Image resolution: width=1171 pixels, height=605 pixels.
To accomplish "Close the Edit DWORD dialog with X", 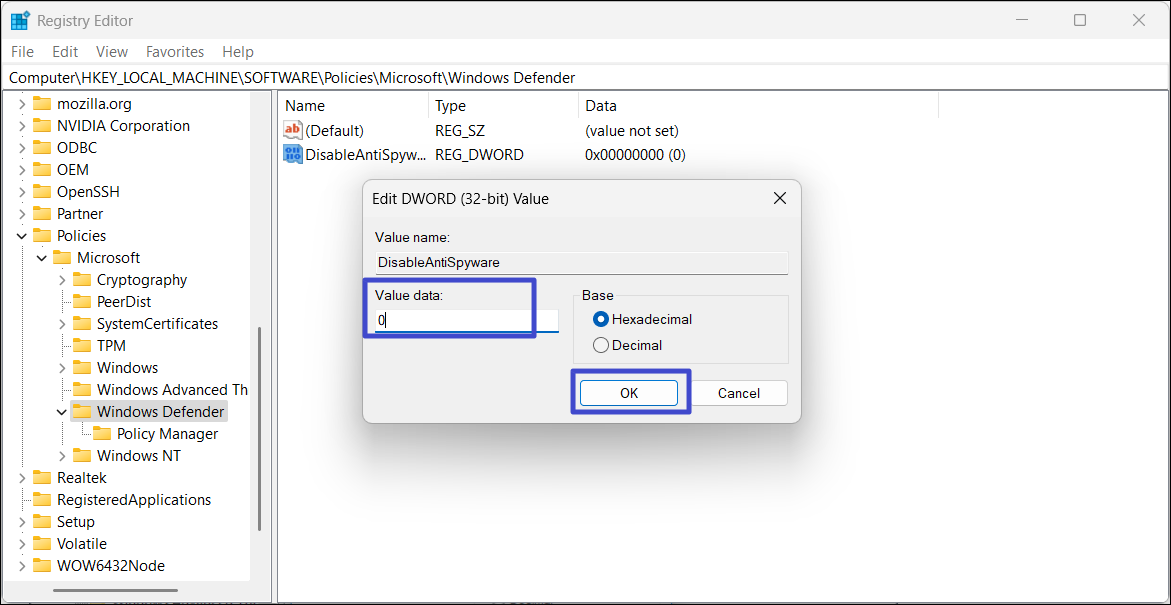I will pyautogui.click(x=779, y=199).
